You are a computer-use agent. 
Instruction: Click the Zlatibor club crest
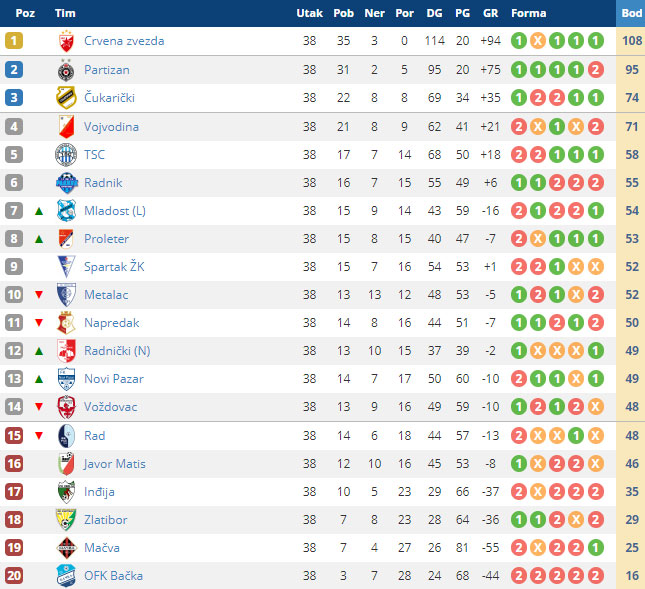[66, 520]
